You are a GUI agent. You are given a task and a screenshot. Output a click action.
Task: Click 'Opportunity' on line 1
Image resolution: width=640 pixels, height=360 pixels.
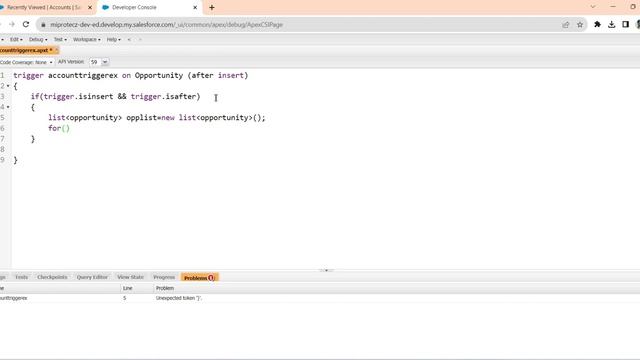[x=159, y=76]
